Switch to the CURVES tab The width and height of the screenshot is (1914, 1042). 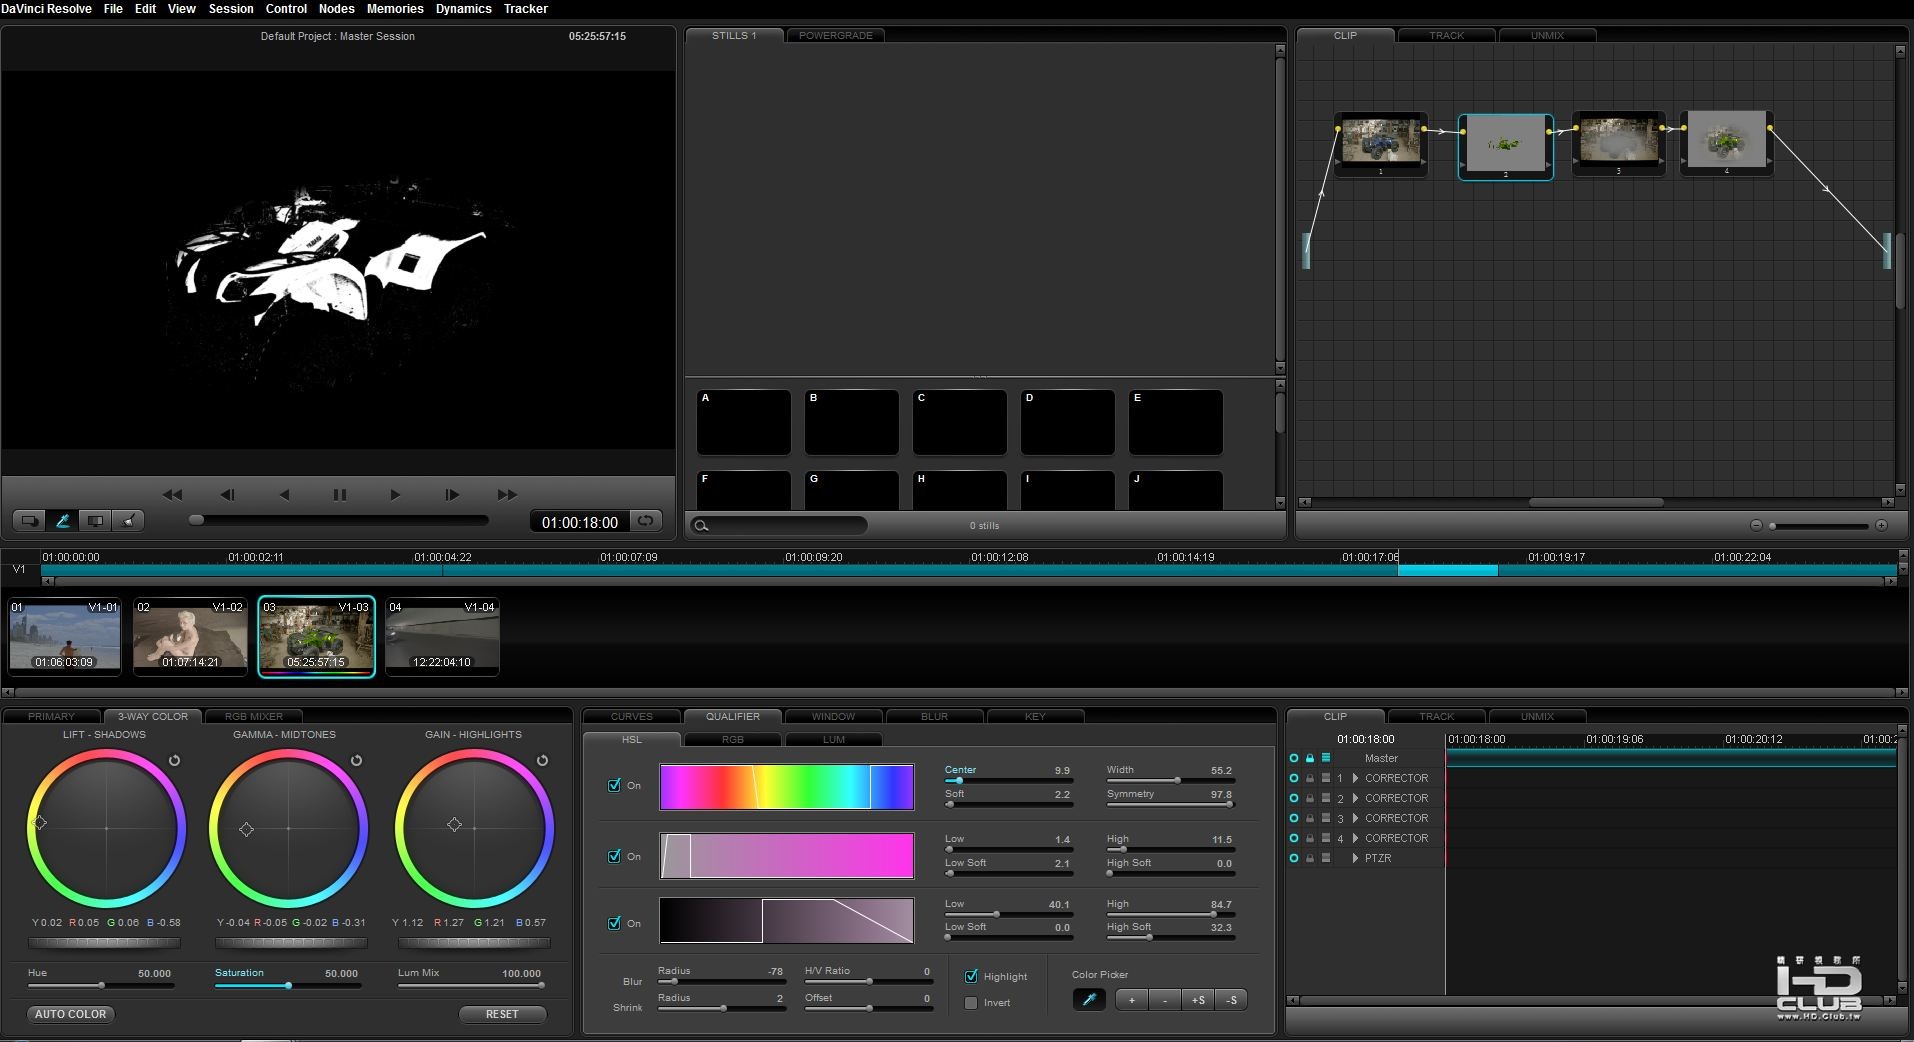pos(631,716)
